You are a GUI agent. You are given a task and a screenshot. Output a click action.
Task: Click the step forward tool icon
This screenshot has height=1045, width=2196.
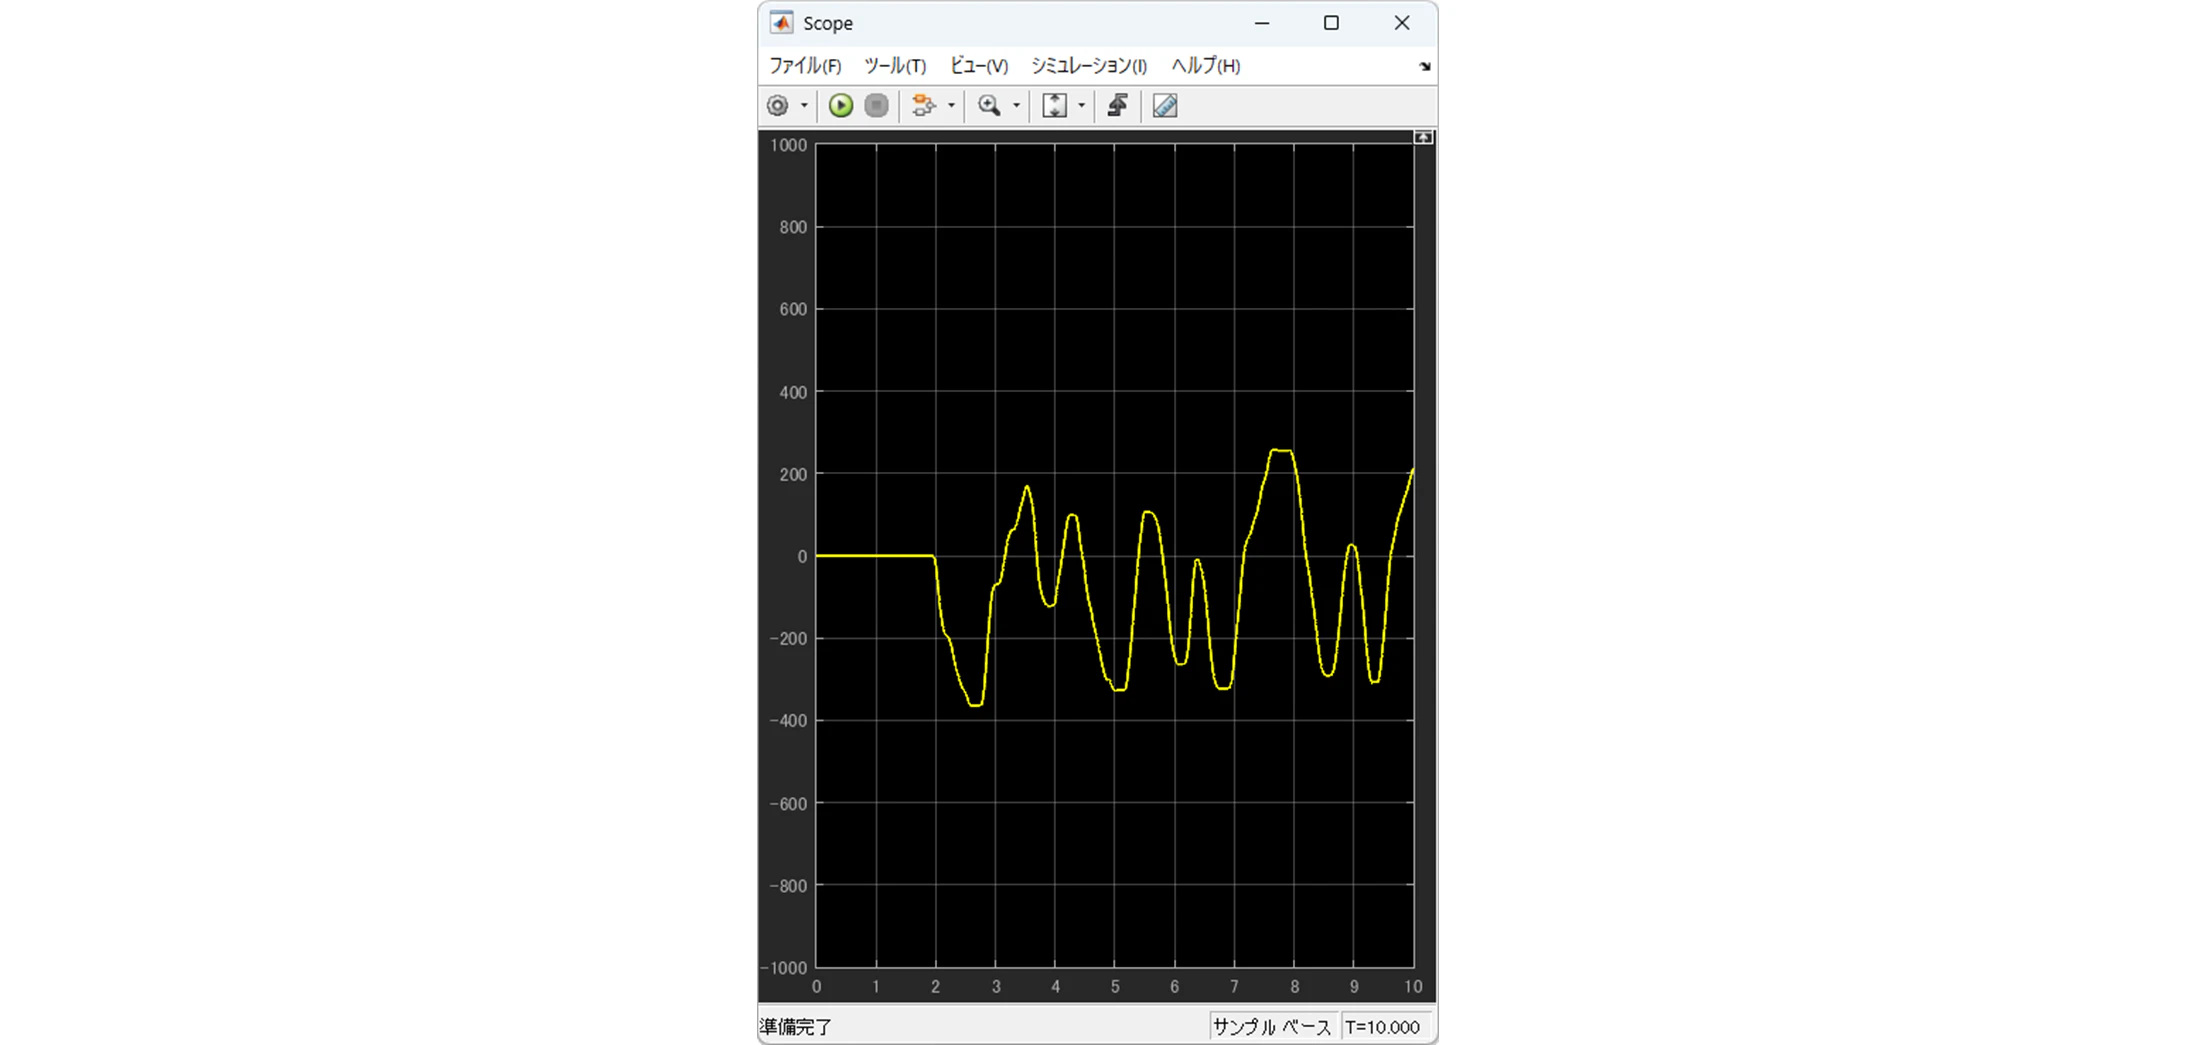click(x=924, y=106)
